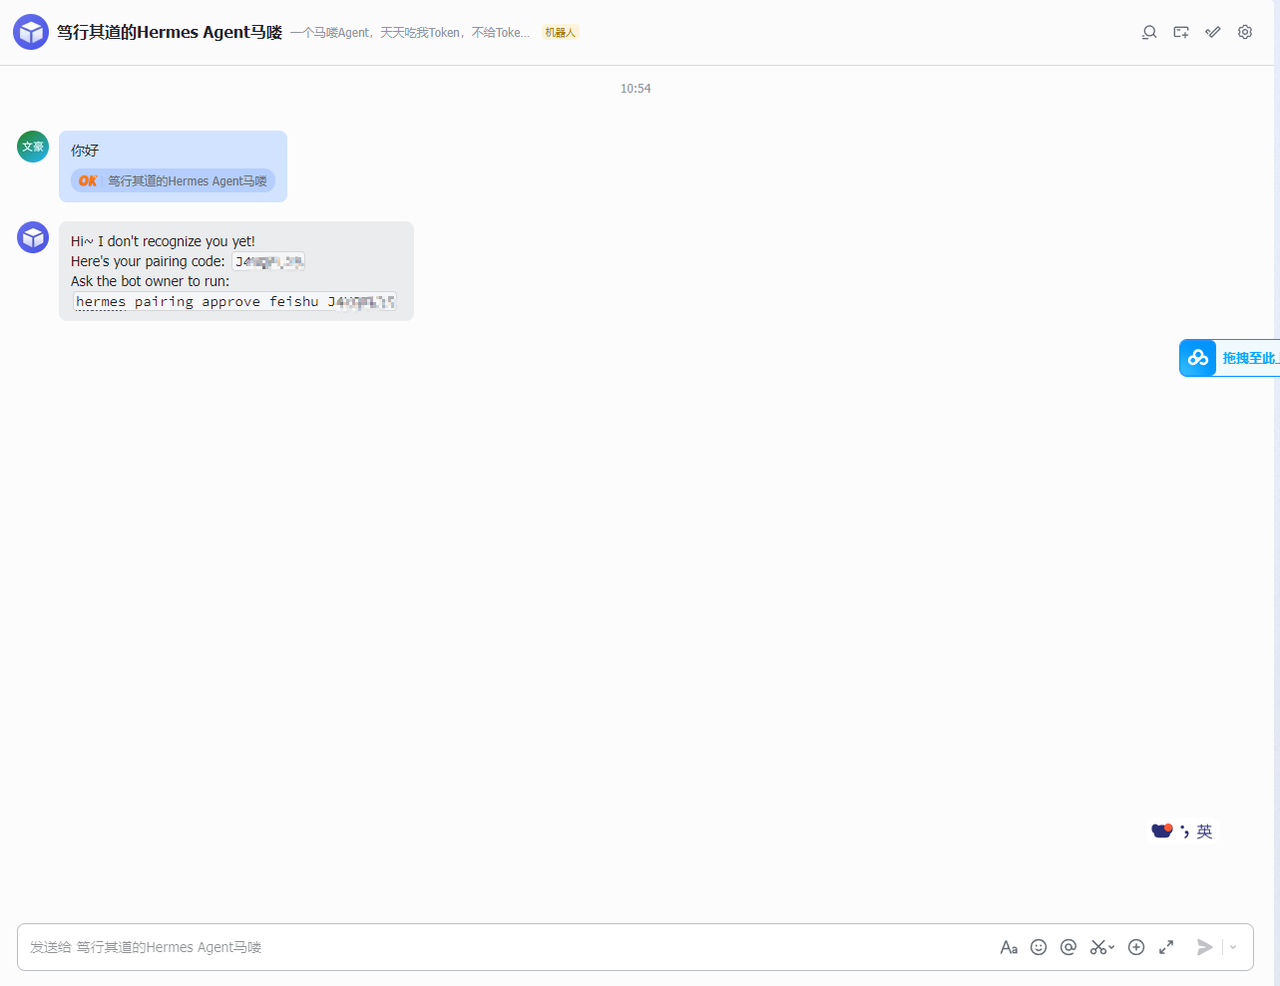1280x986 pixels.
Task: Click the 你好 message text
Action: pyautogui.click(x=85, y=151)
